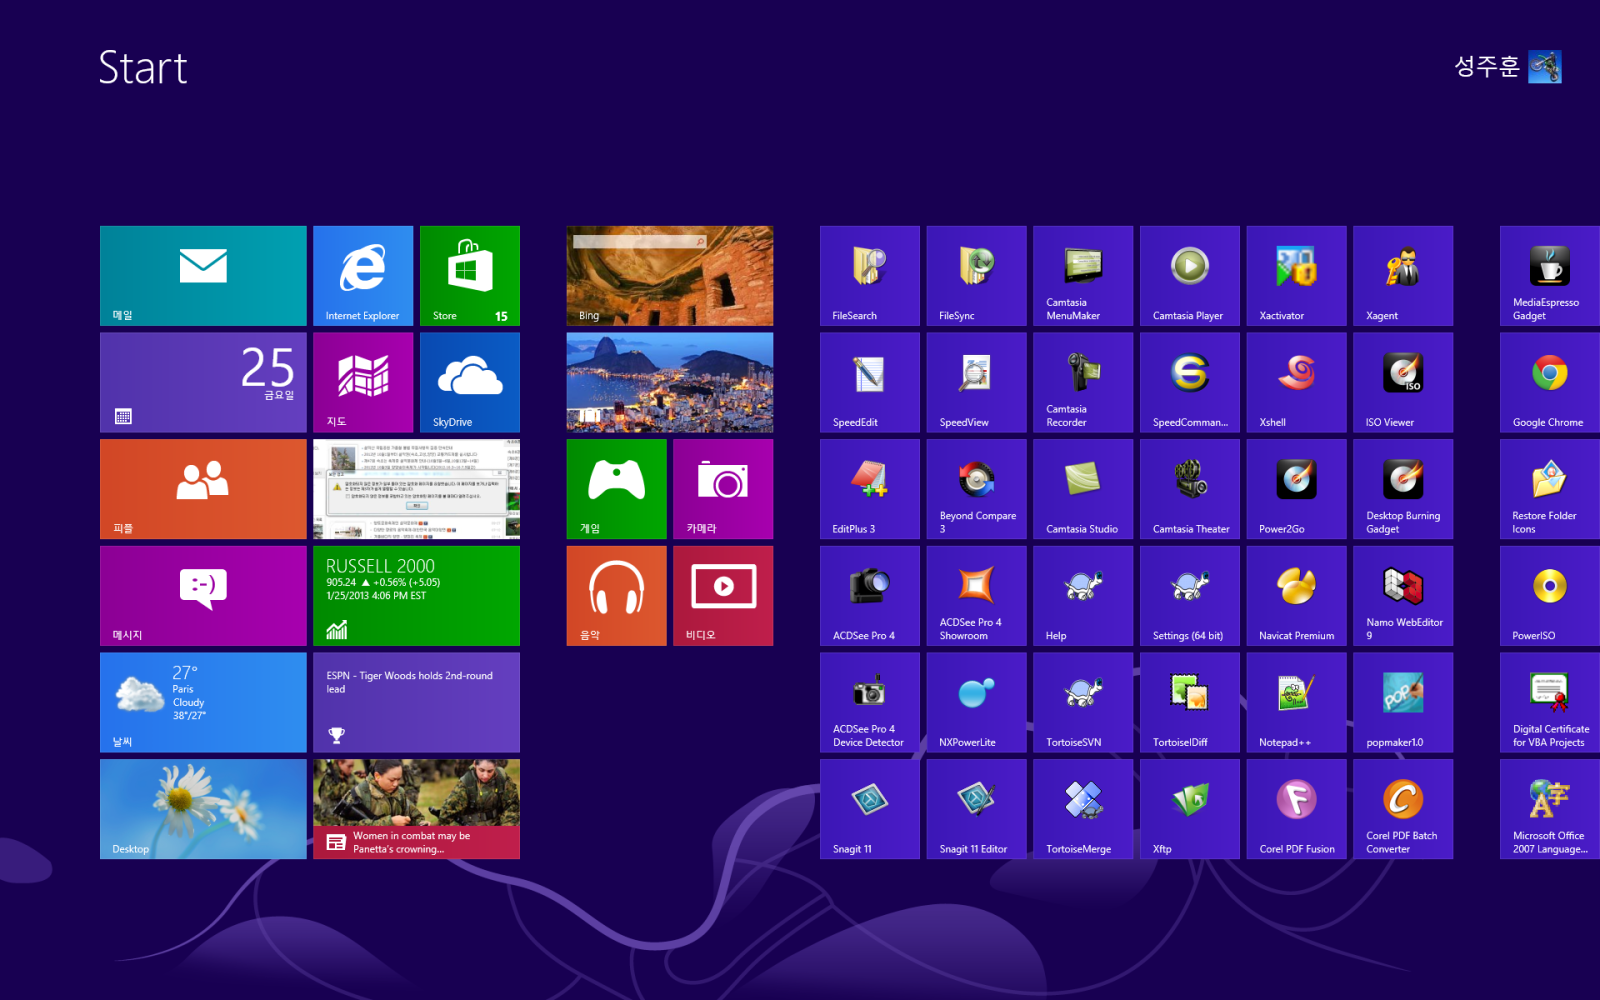The width and height of the screenshot is (1600, 1000).
Task: Open the city night photo tile
Action: point(670,383)
